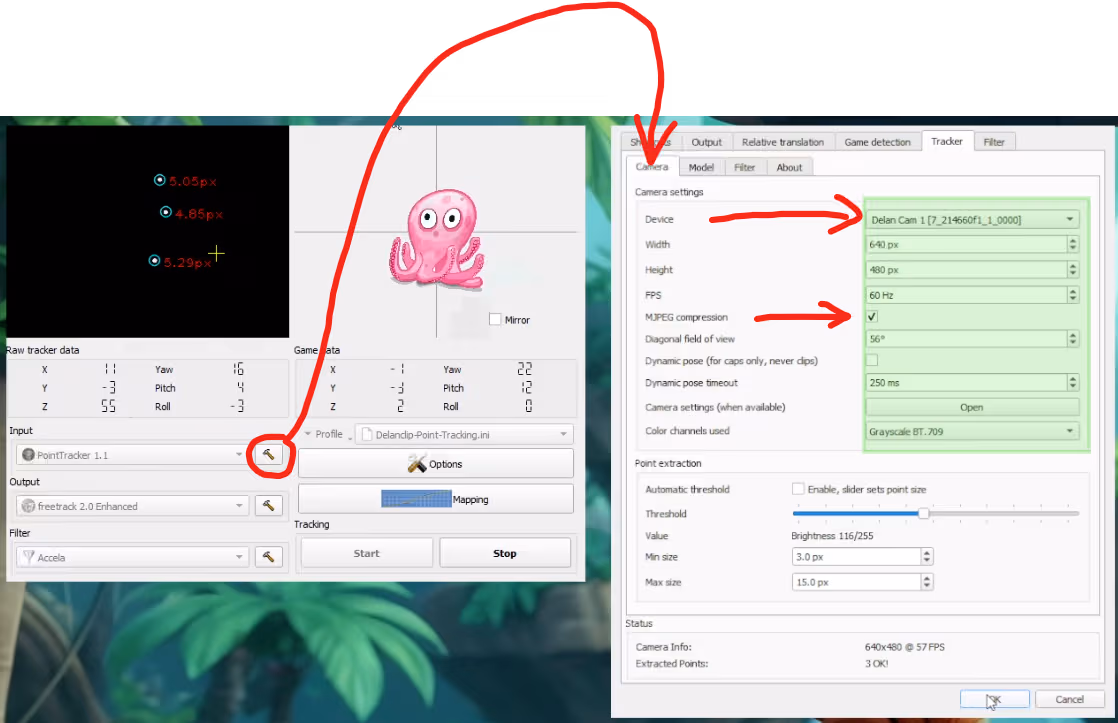
Task: Open Accela filter settings hammer icon
Action: [x=268, y=557]
